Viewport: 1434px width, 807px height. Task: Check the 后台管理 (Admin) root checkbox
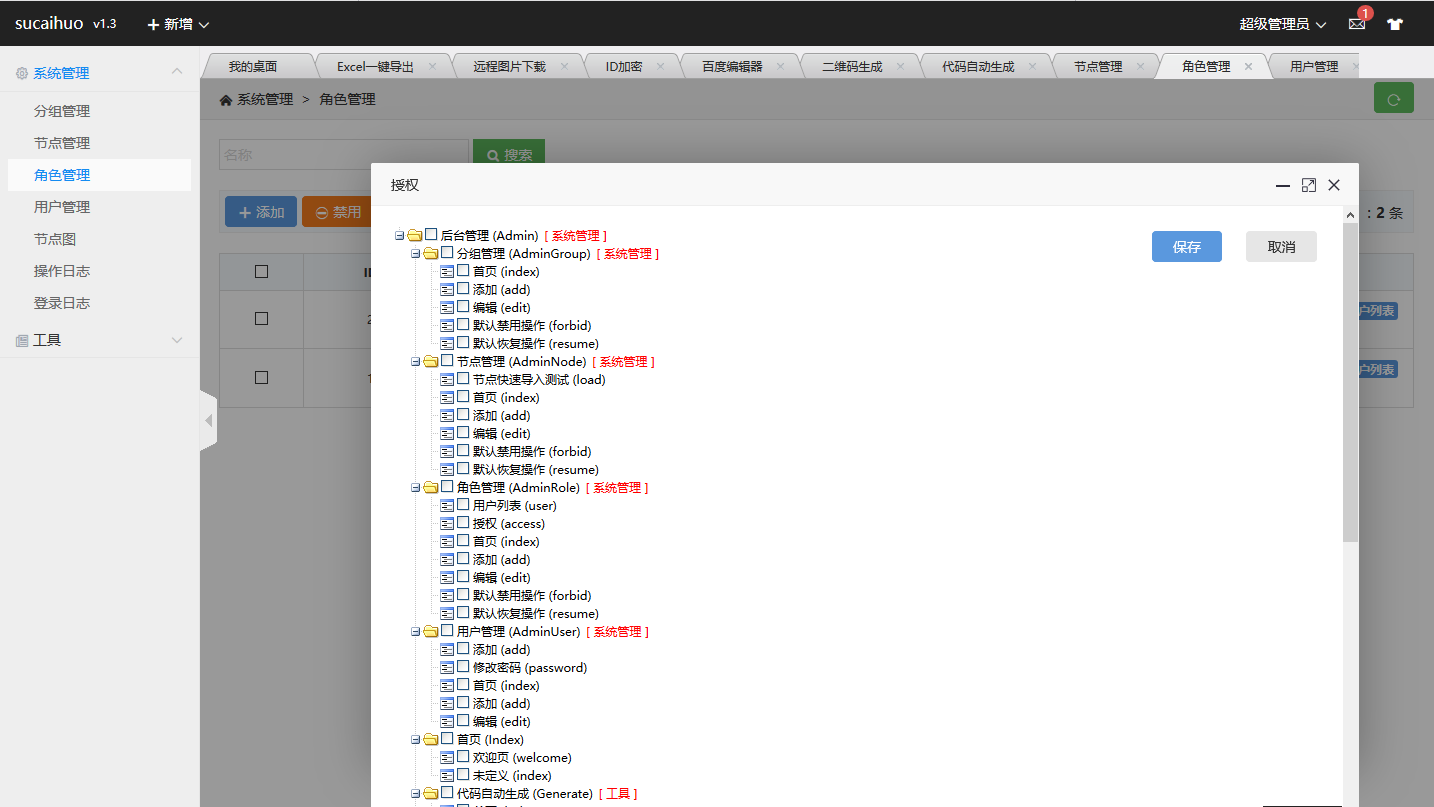431,234
